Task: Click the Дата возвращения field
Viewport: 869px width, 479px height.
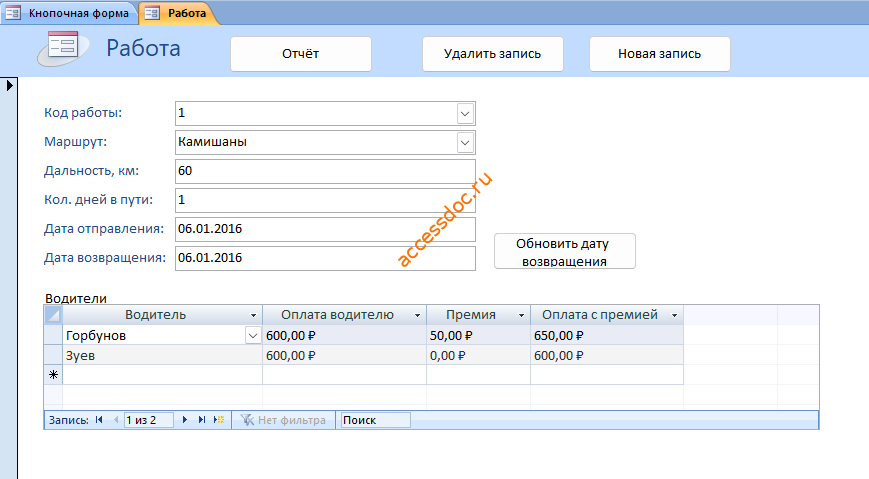Action: 325,258
